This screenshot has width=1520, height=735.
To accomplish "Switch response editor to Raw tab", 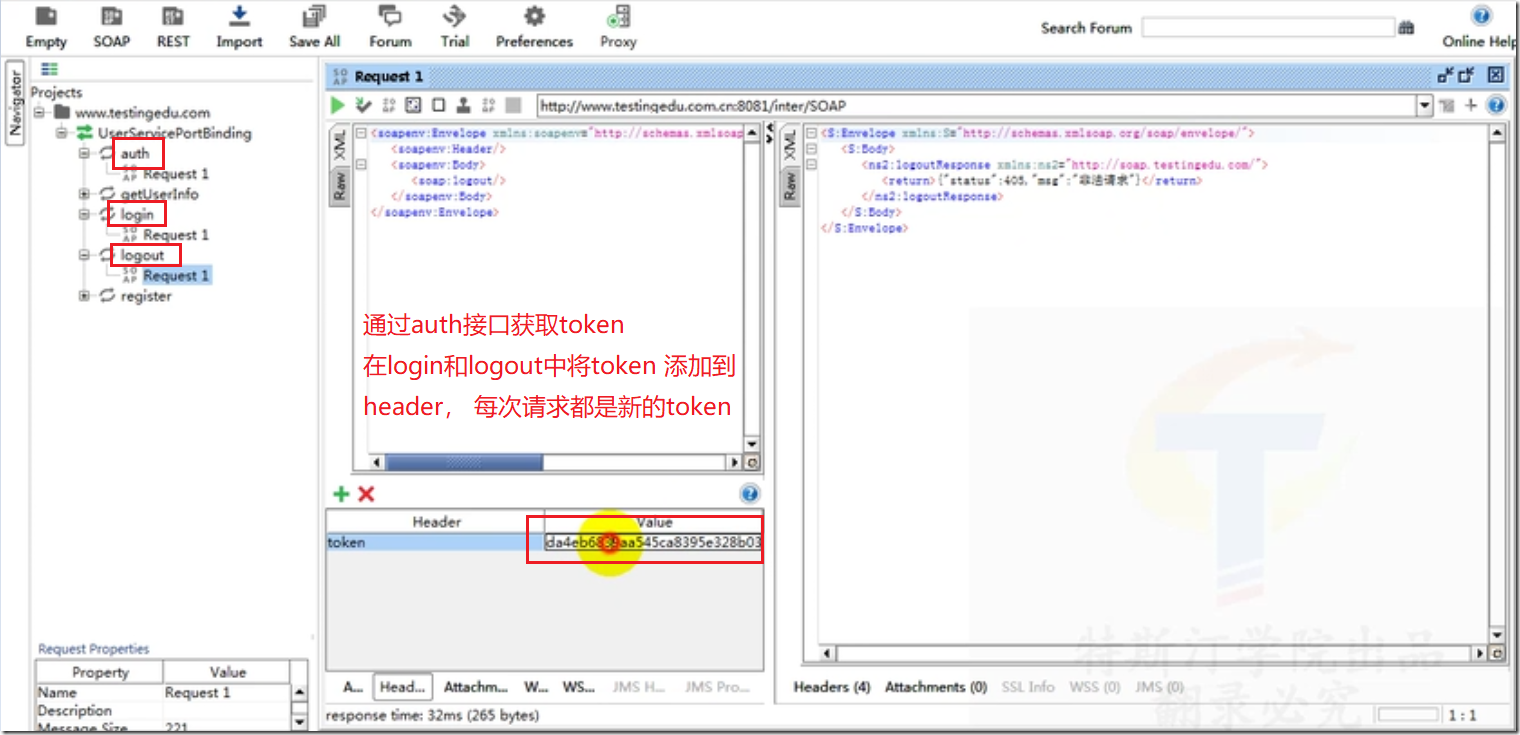I will point(789,187).
